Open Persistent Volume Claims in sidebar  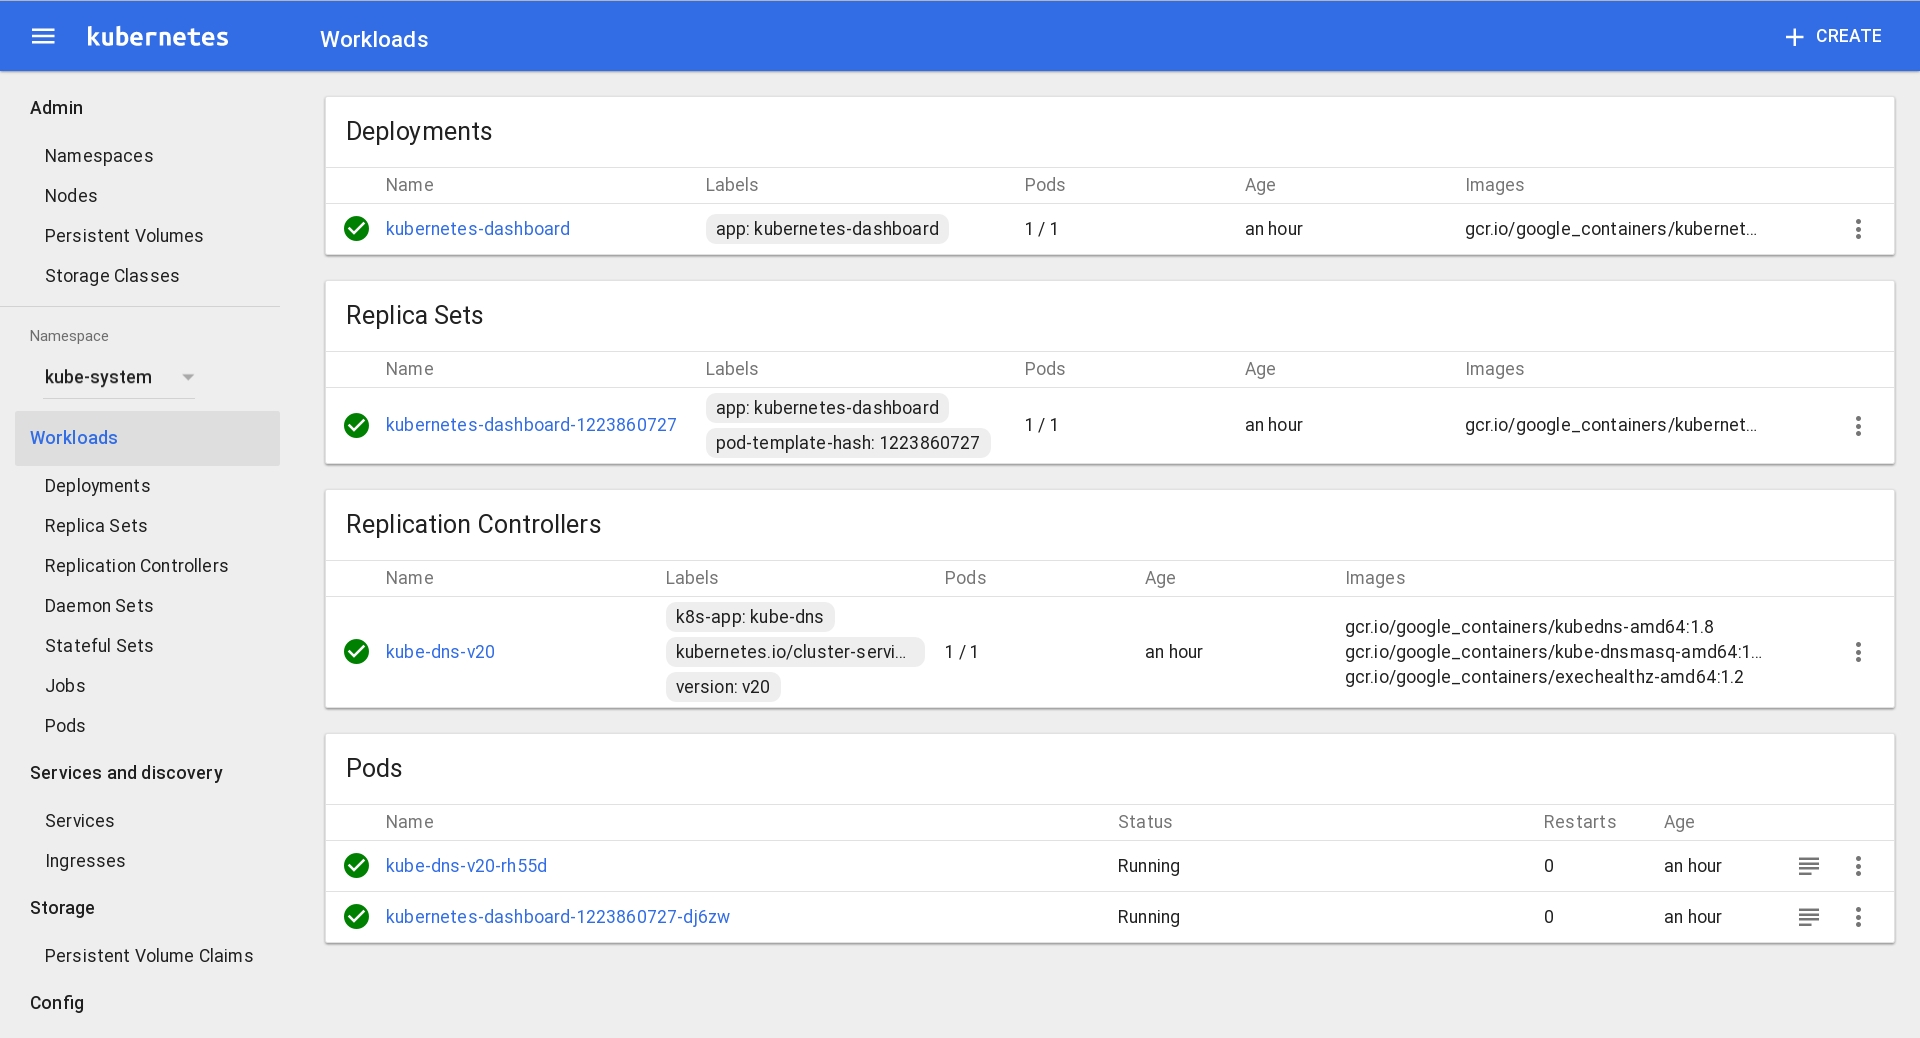tap(149, 956)
